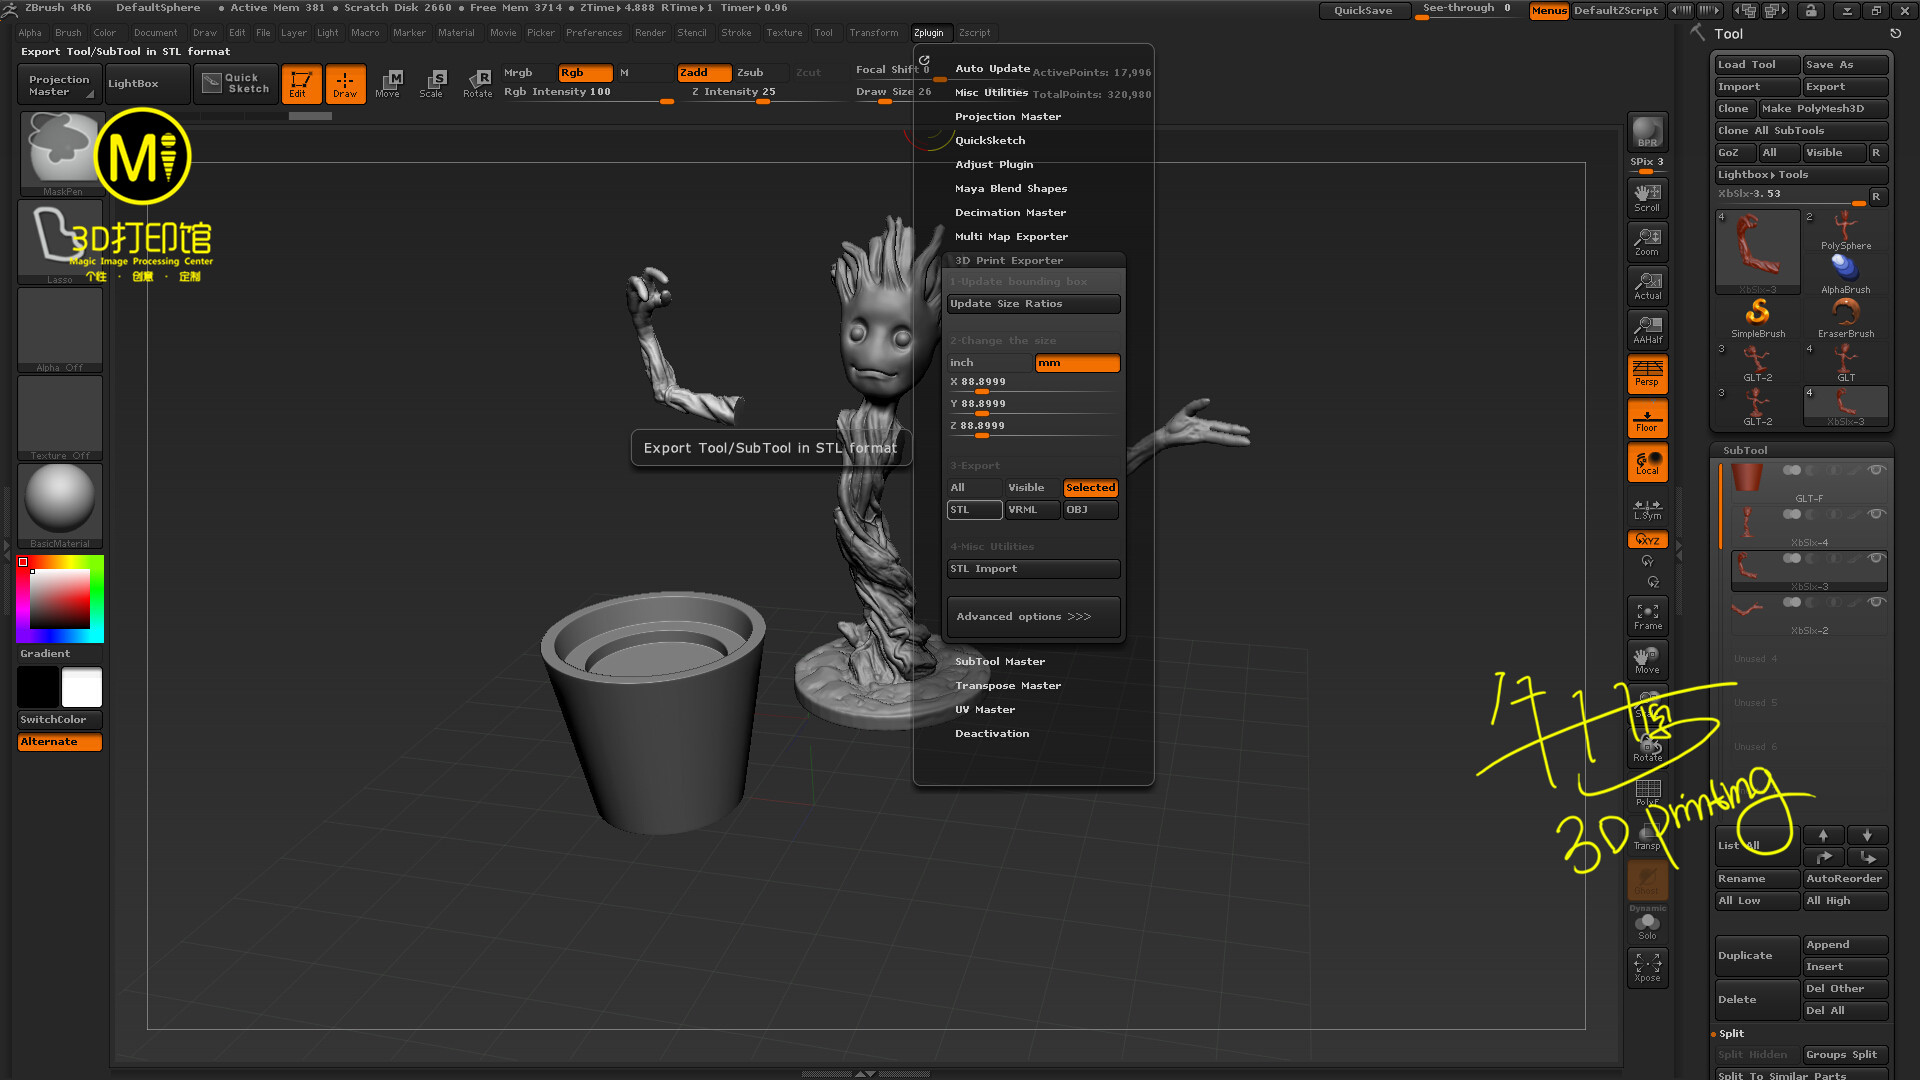Image resolution: width=1920 pixels, height=1080 pixels.
Task: Toggle the Persp perspective icon
Action: (1647, 373)
